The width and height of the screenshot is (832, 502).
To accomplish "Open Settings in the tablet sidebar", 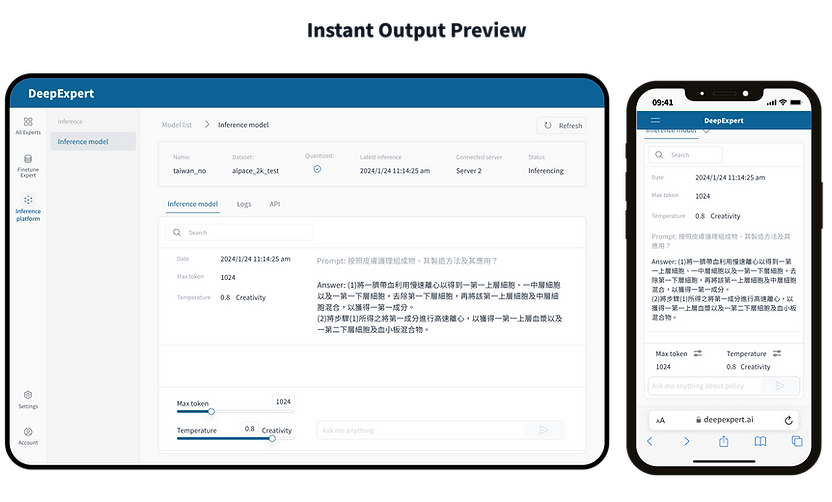I will (x=28, y=400).
